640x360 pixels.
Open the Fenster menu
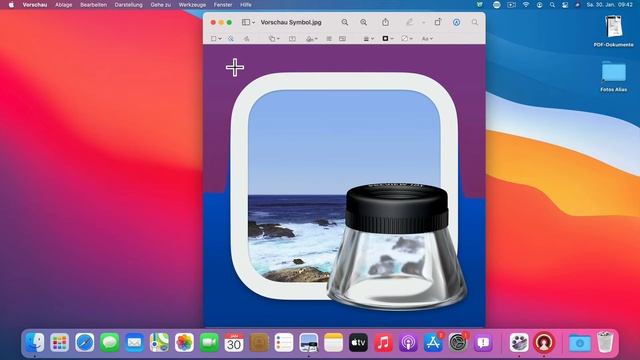pos(223,5)
